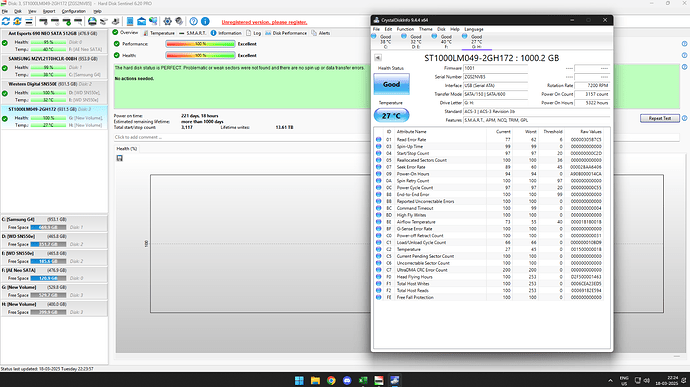Open Hard Disk Sentinel Configuration menu
Screen dimensions: 690x387
coord(73,11)
